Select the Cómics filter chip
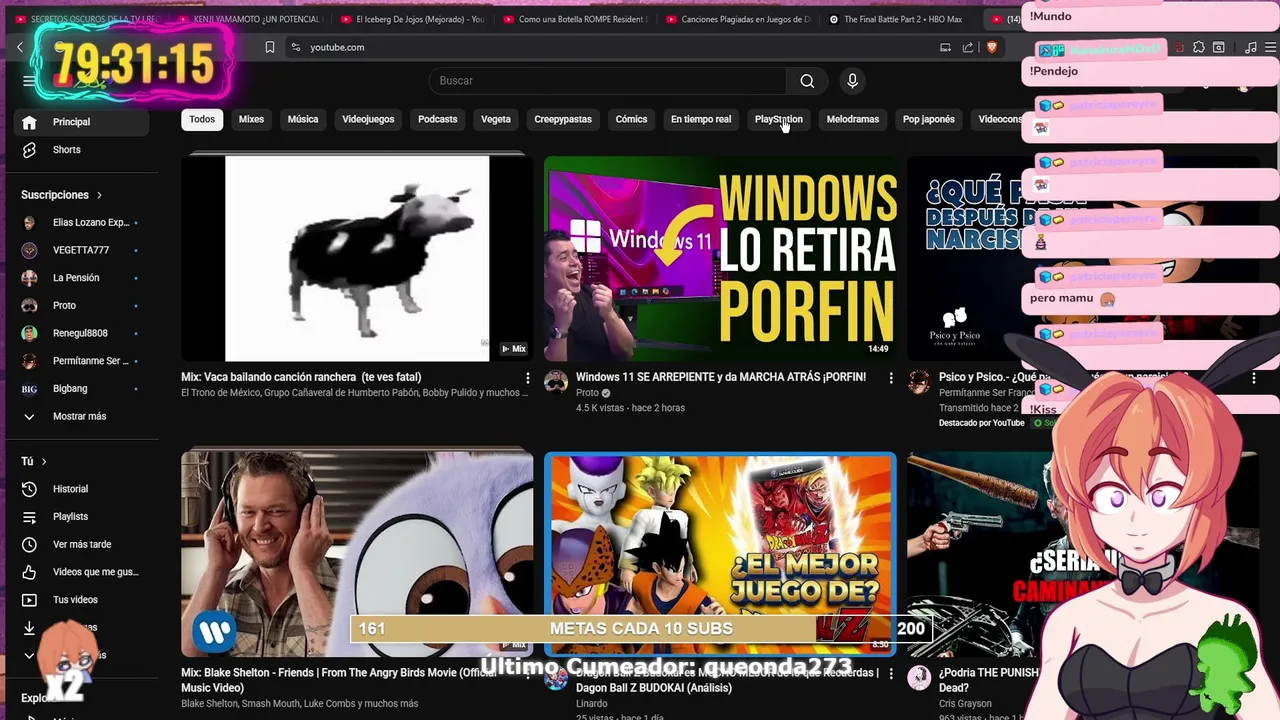This screenshot has height=720, width=1280. [x=631, y=119]
